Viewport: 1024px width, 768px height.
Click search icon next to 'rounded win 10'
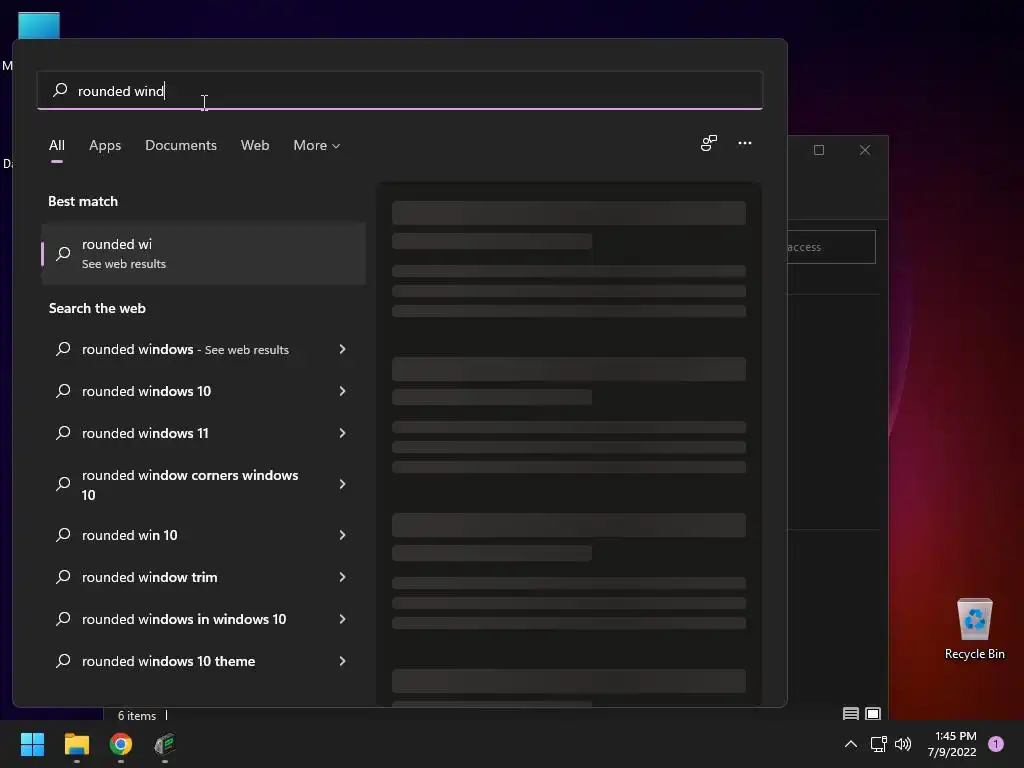tap(63, 535)
